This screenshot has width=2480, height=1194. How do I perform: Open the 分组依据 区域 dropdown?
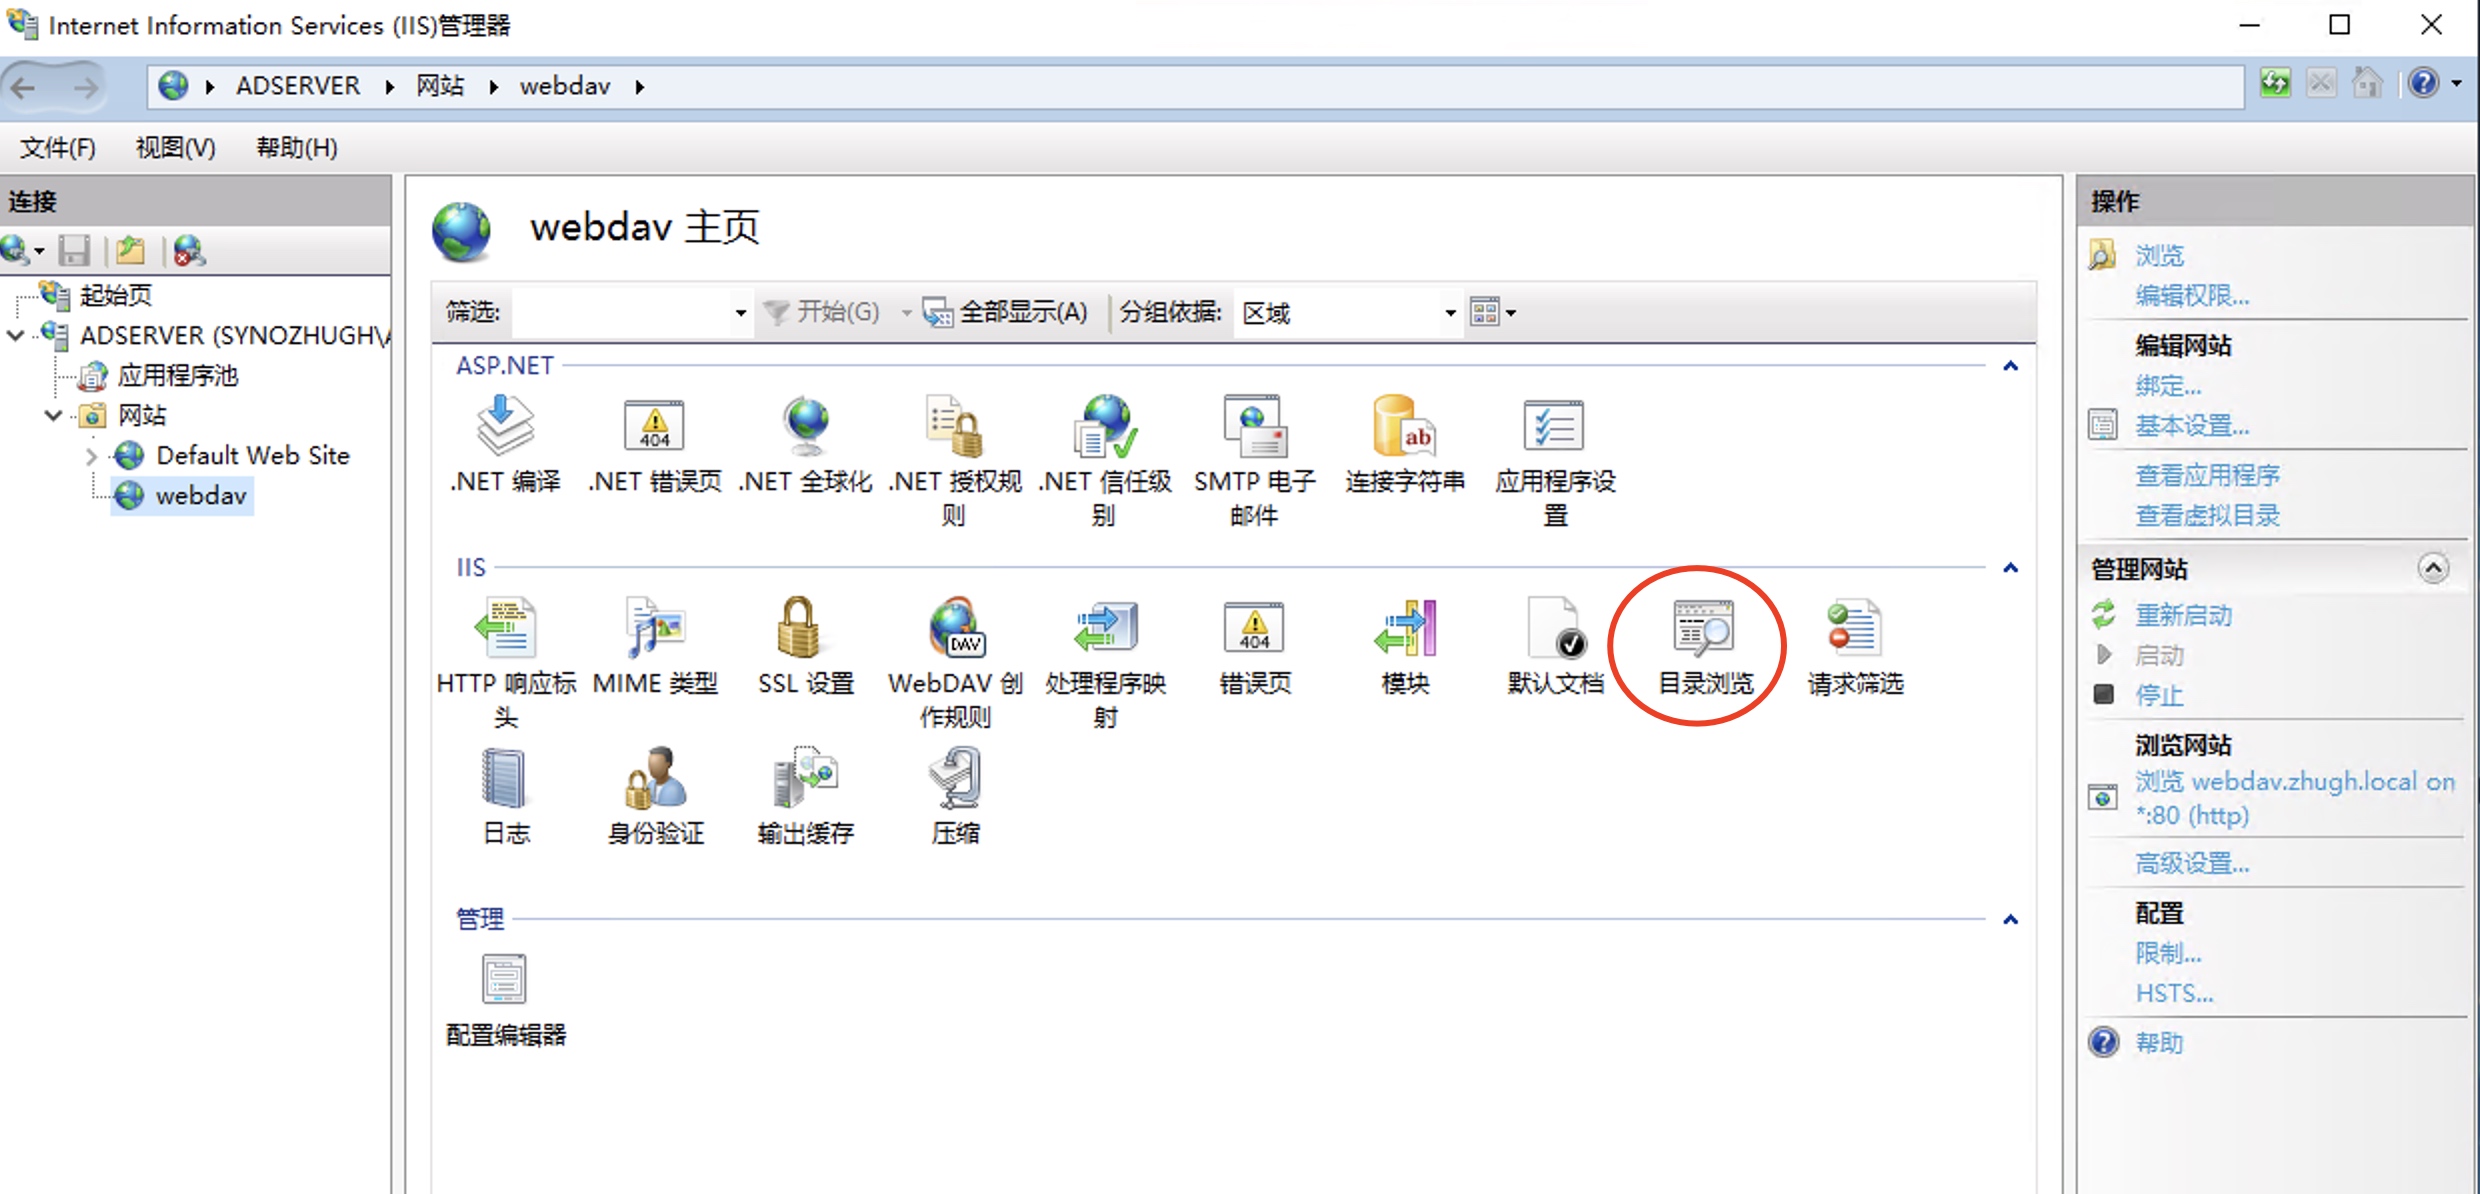pyautogui.click(x=1450, y=313)
